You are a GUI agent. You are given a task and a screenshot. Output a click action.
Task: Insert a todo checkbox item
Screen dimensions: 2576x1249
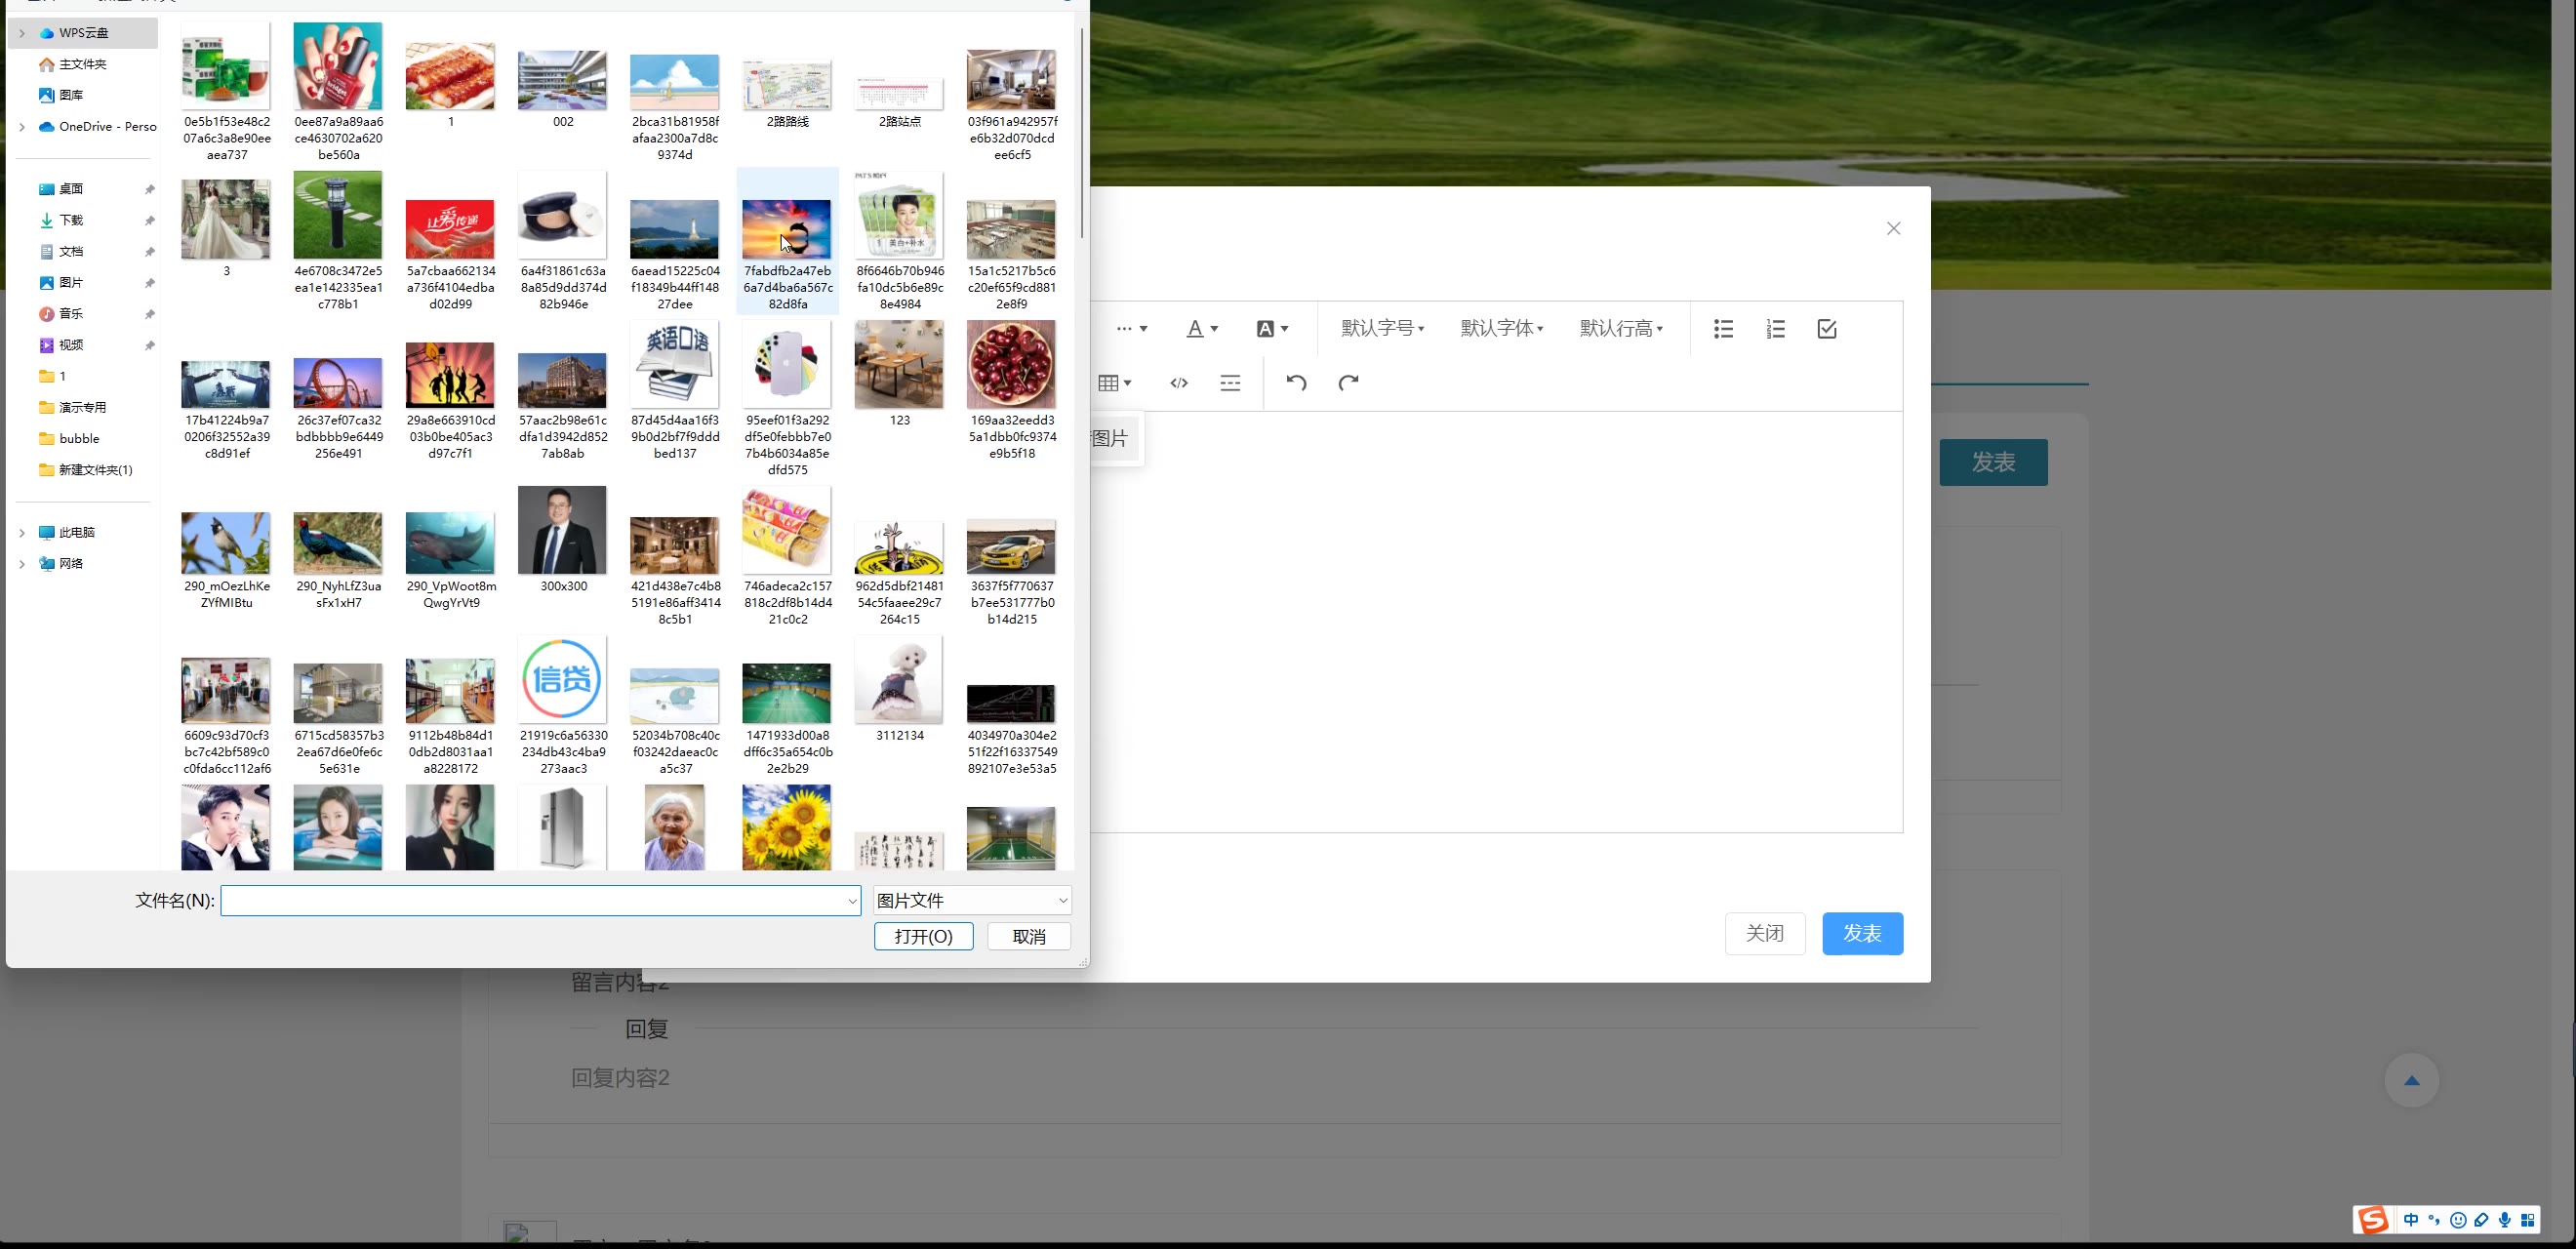point(1826,329)
